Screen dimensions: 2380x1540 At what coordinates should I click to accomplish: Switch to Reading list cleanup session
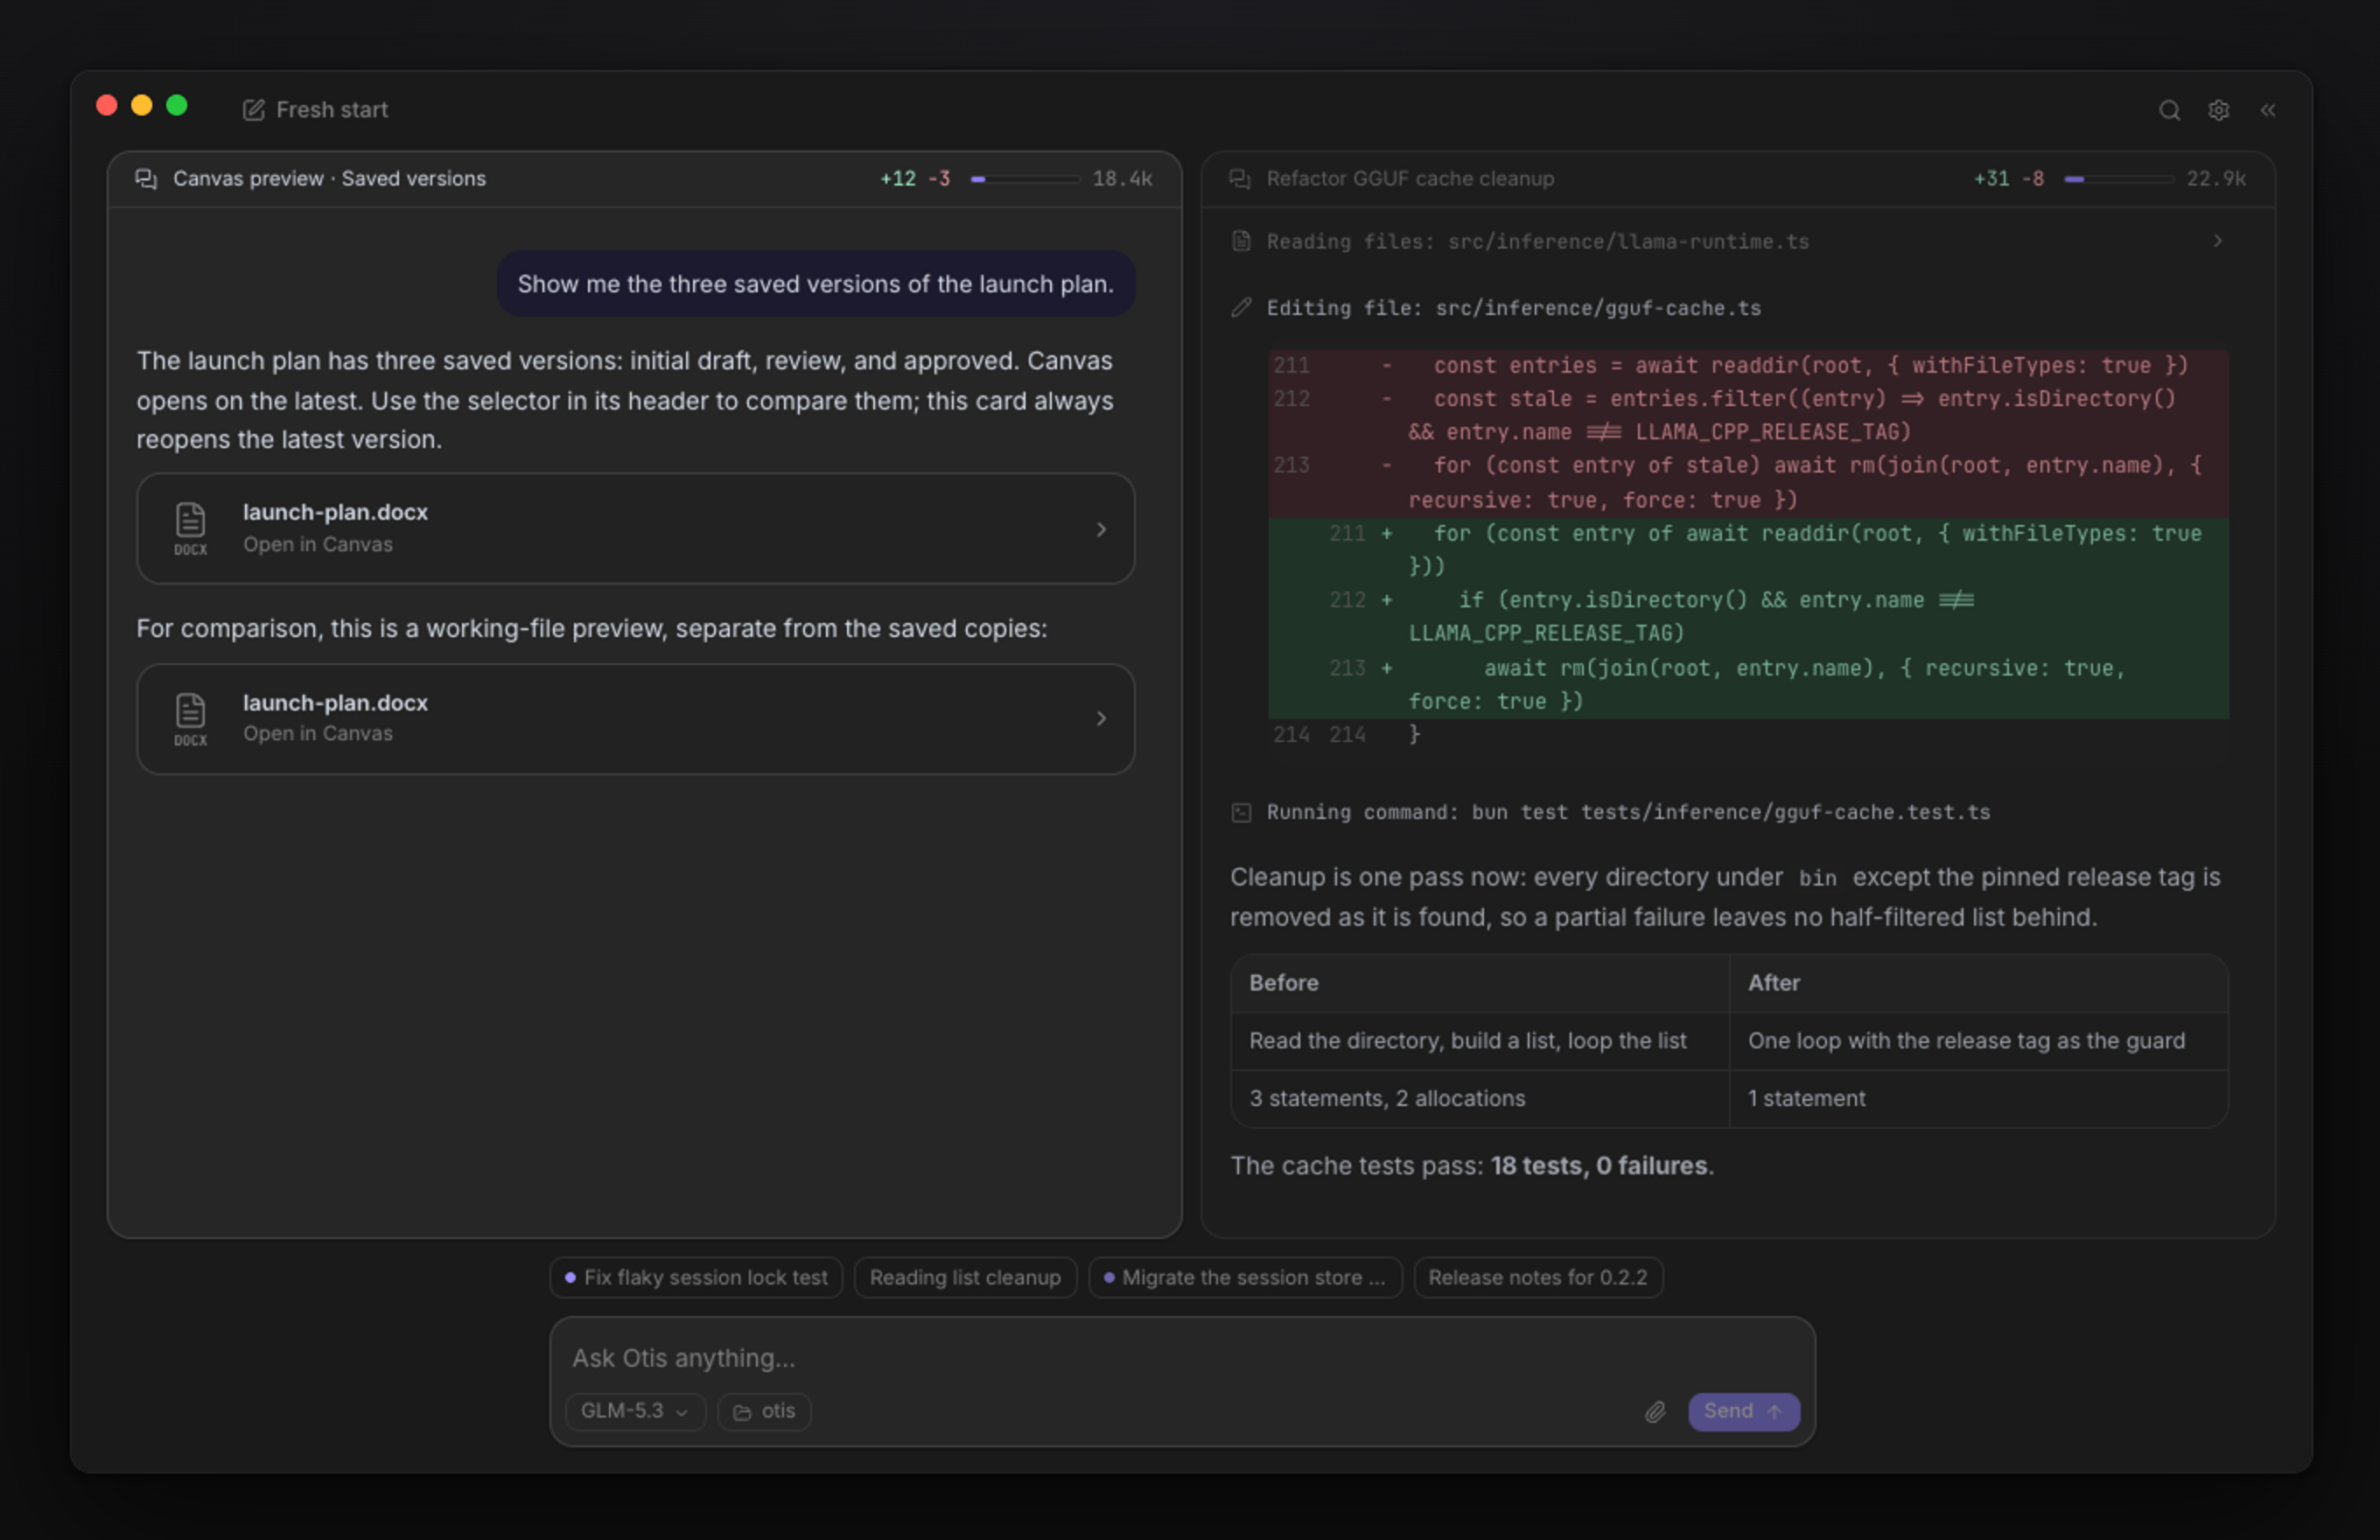coord(965,1277)
